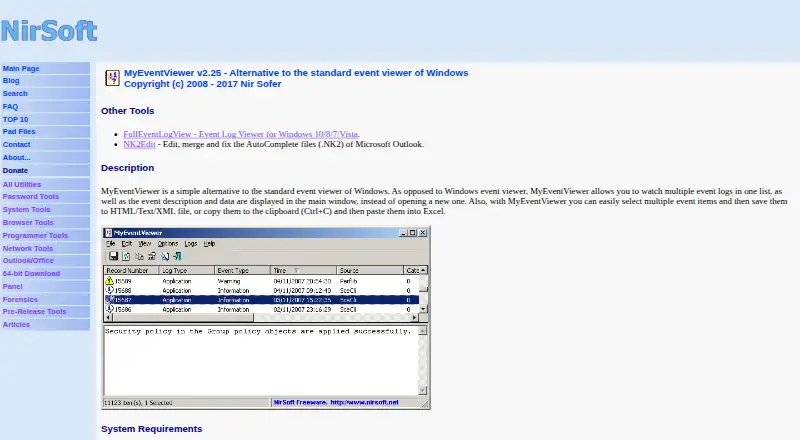Open Forensics sidebar link
Screen dimensions: 800x440
click(20, 300)
